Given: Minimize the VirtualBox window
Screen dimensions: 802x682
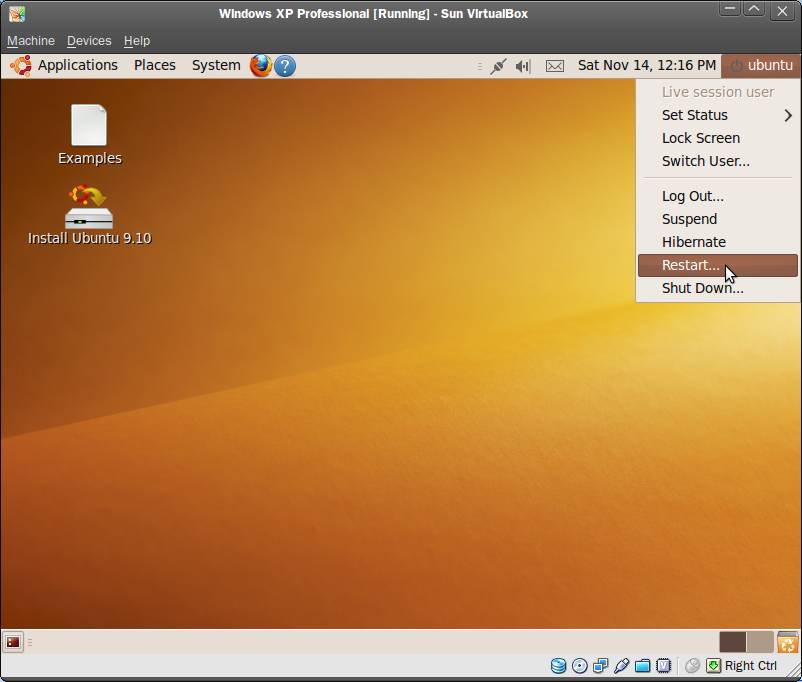Looking at the screenshot, I should click(x=729, y=9).
